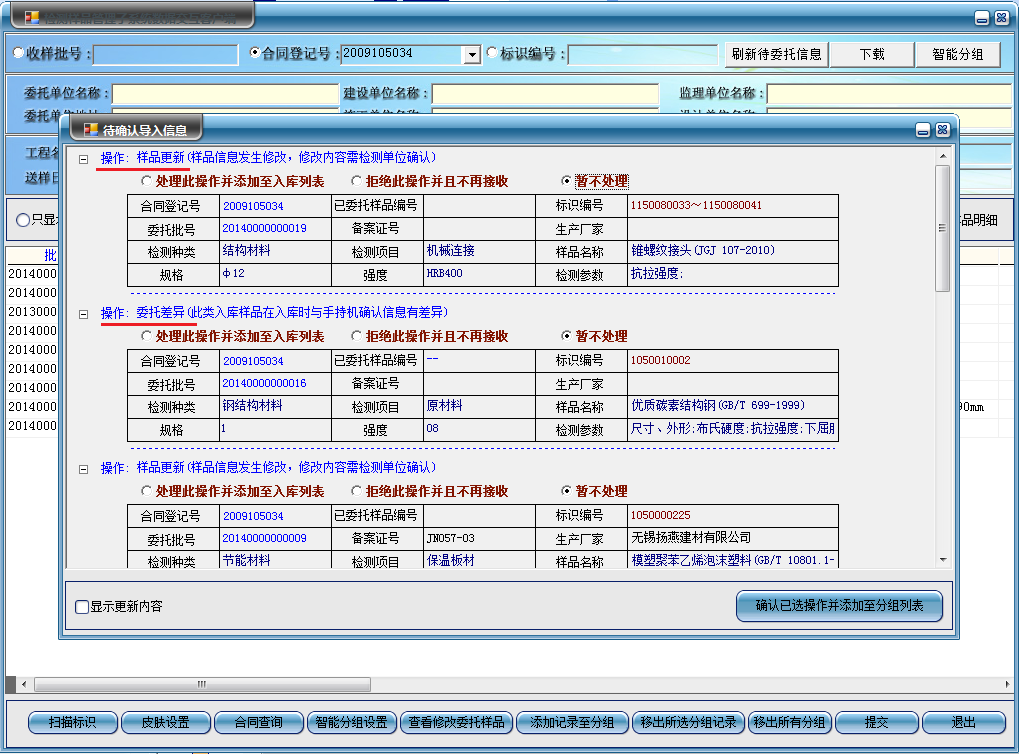Choose 暂不处理 for the third record
Screen dimensions: 1019x754
click(567, 491)
